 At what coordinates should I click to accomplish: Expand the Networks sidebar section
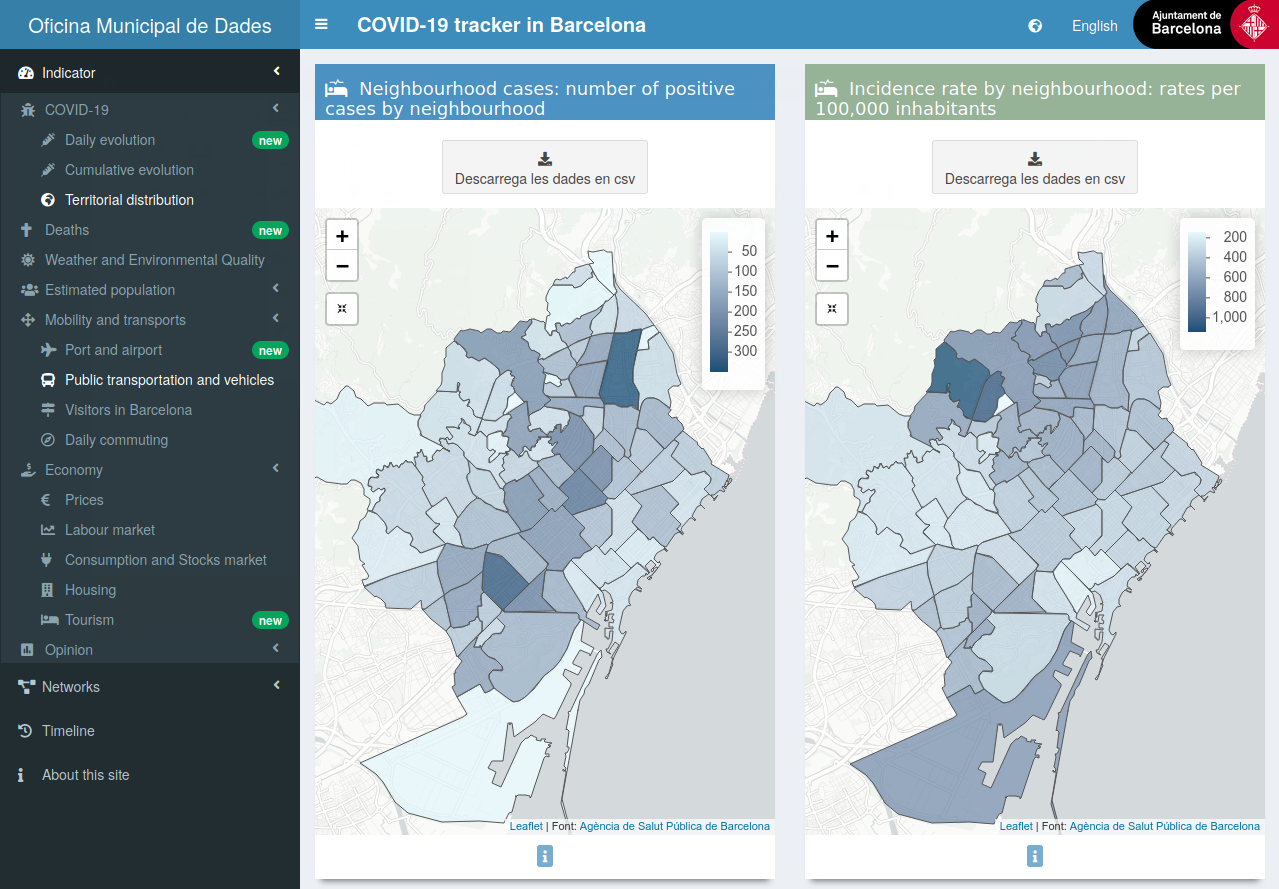[x=150, y=687]
